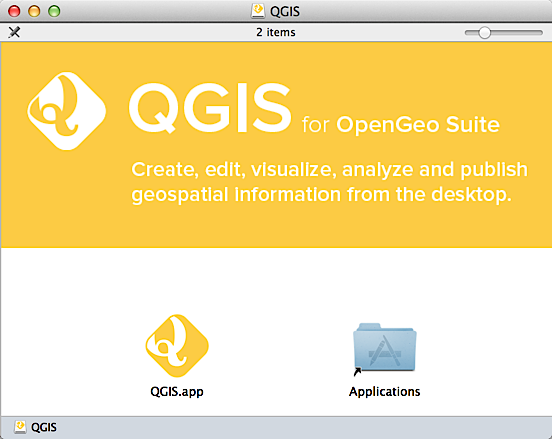Minimize the QGIS window with yellow button
The height and width of the screenshot is (439, 552).
34,11
